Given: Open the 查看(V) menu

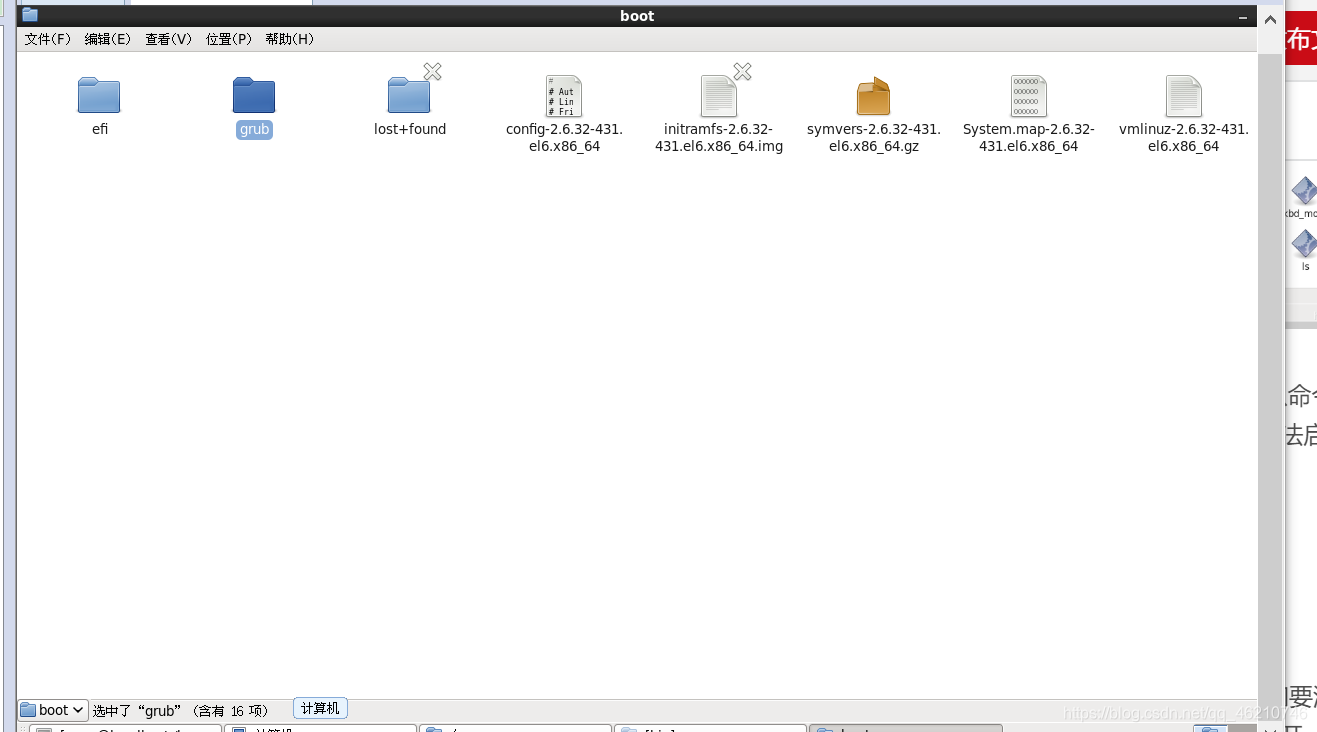Looking at the screenshot, I should (168, 39).
